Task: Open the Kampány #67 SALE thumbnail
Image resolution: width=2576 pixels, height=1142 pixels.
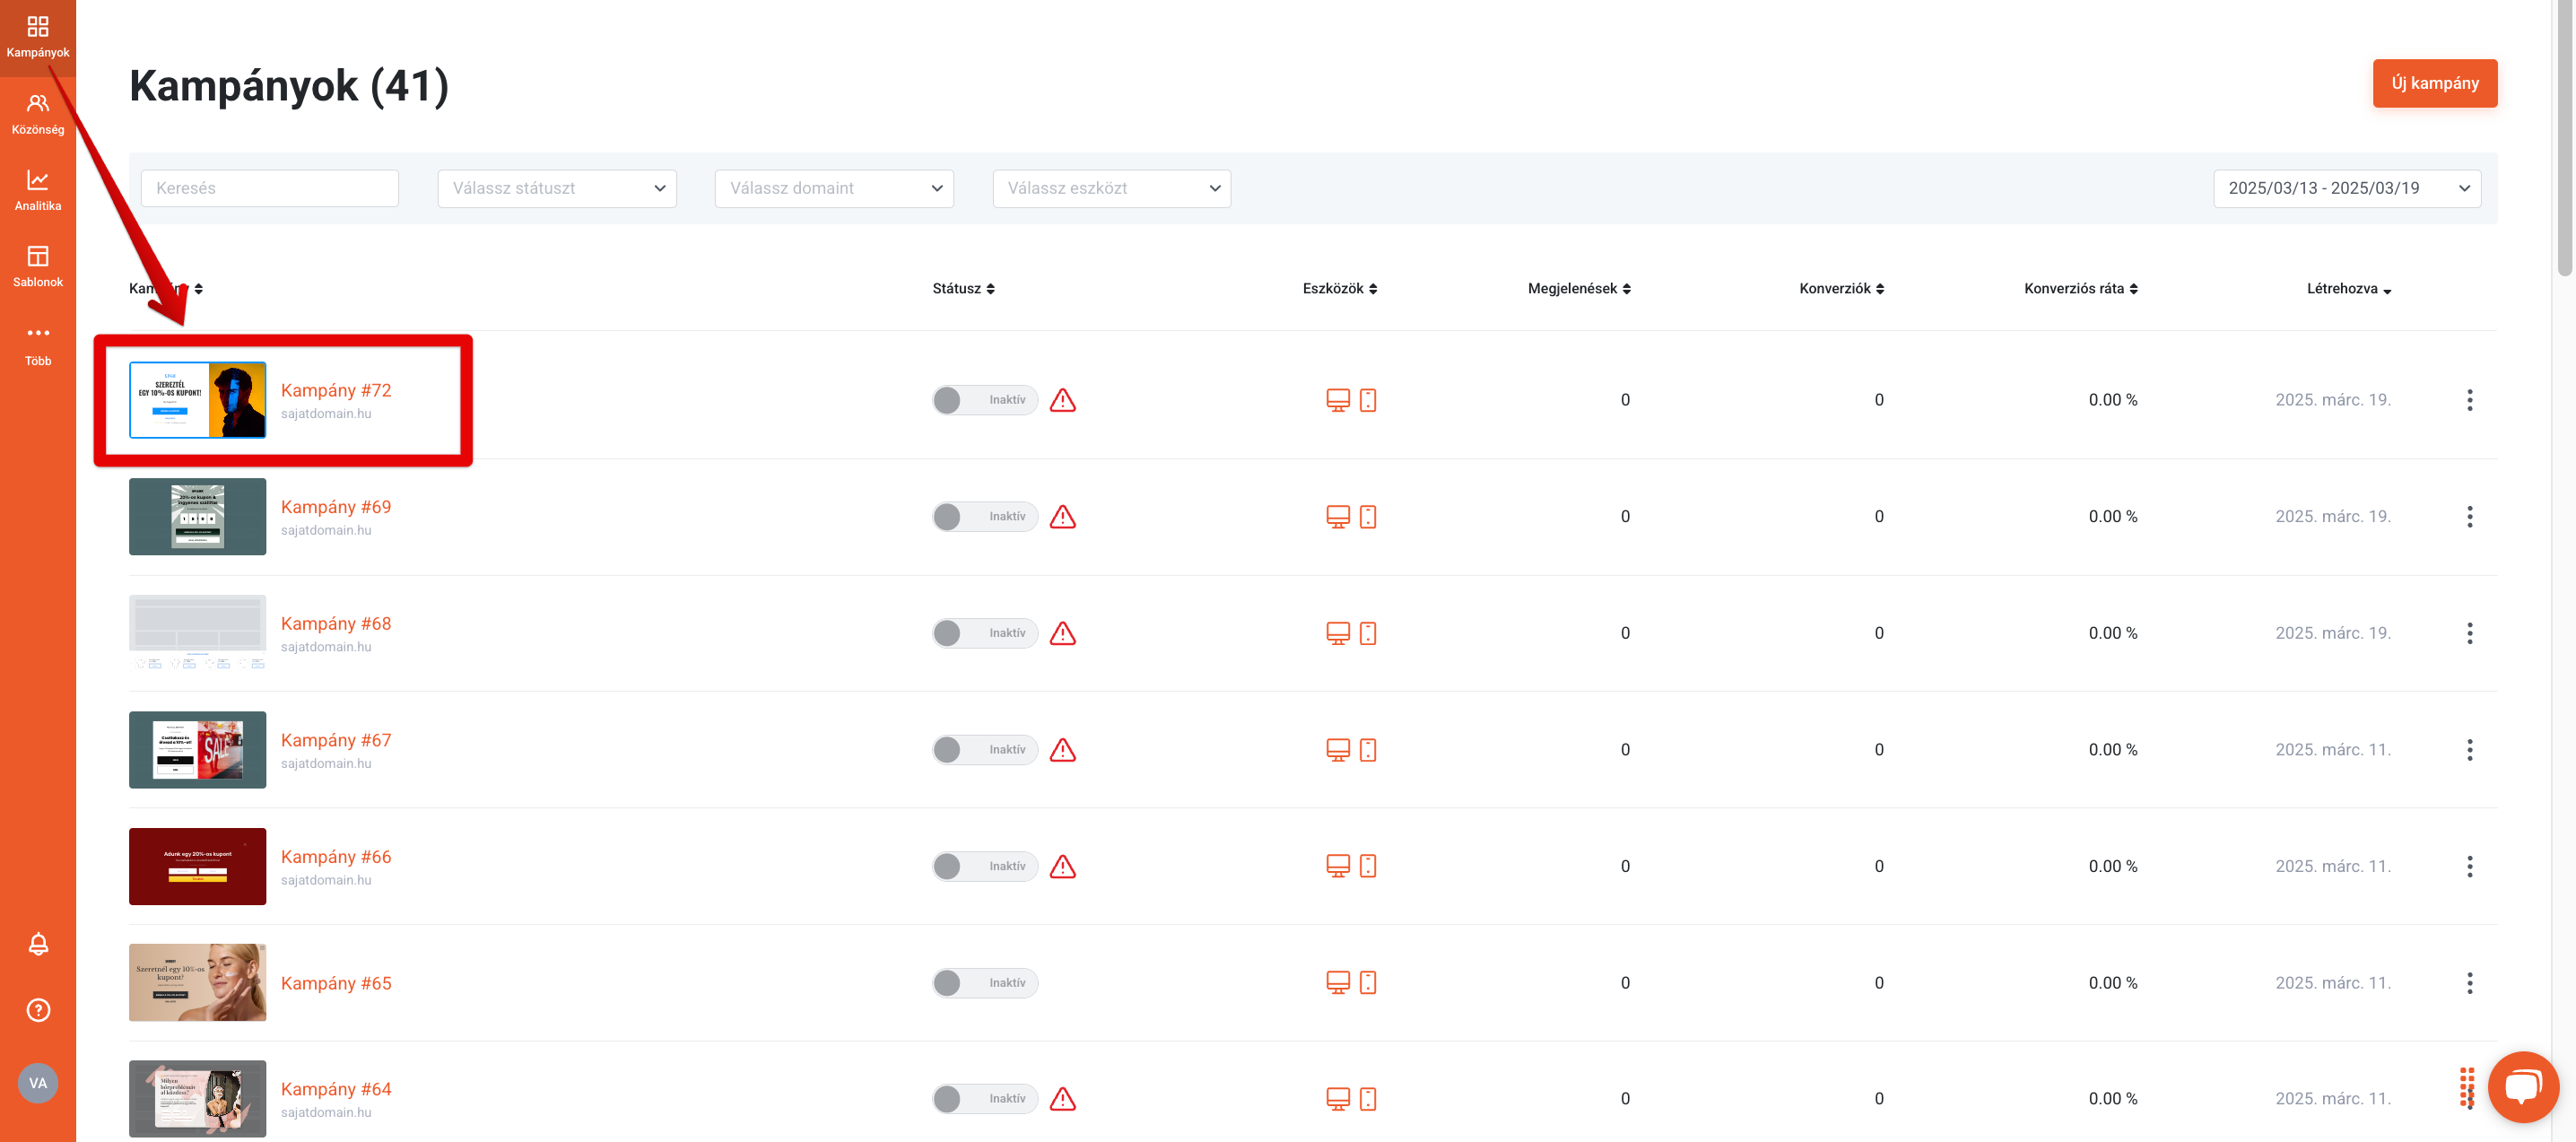Action: [198, 750]
